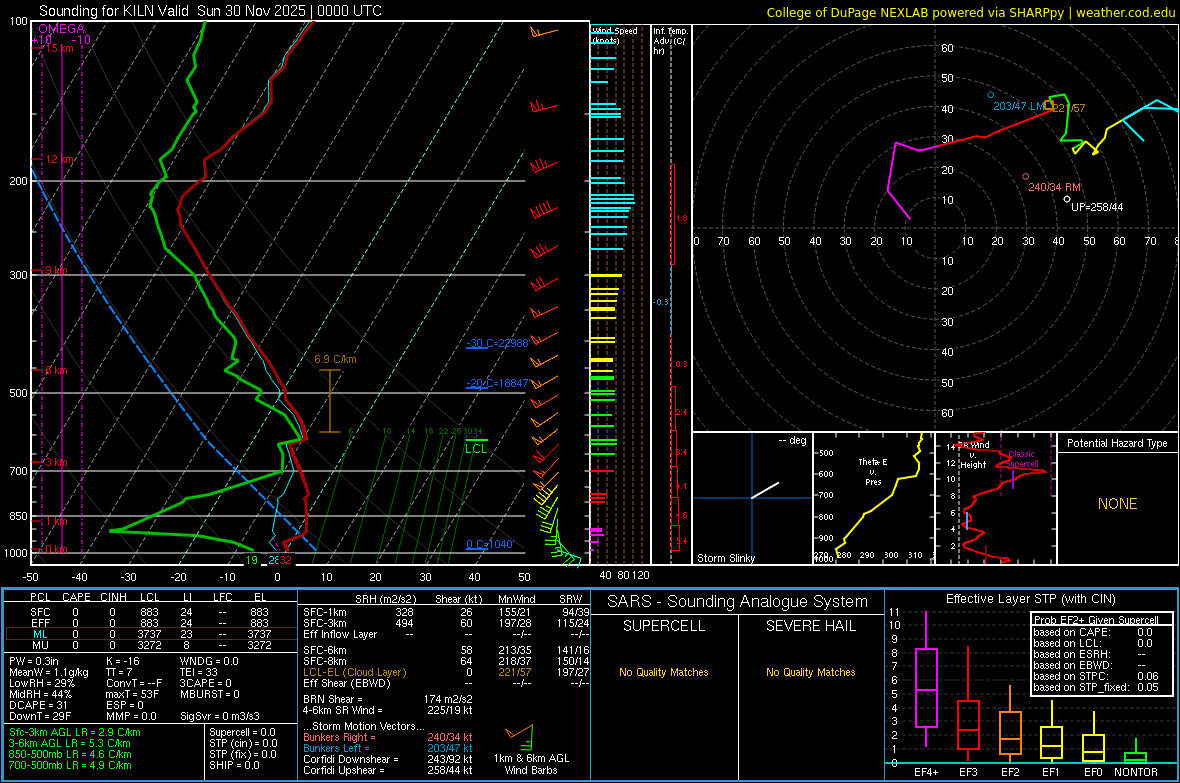This screenshot has height=783, width=1180.
Task: Click the green LCL label on skew-T
Action: click(476, 449)
